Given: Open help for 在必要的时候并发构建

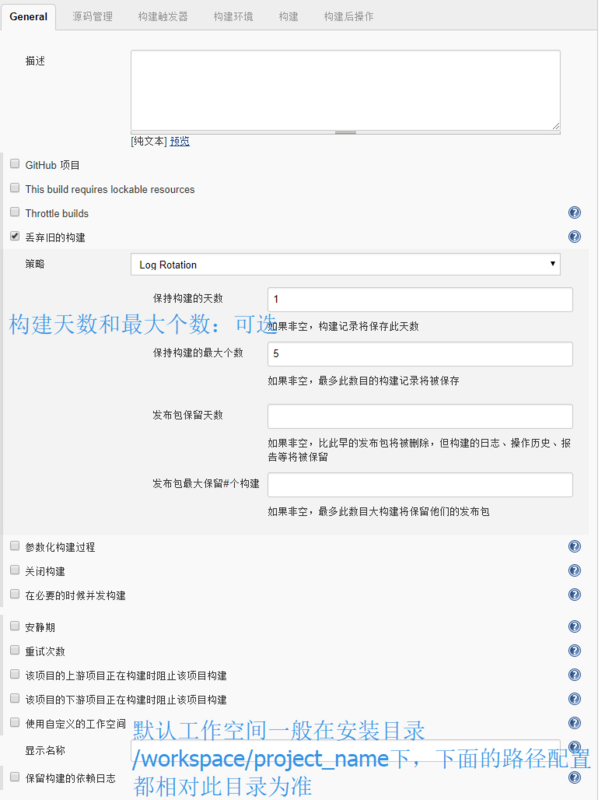Looking at the screenshot, I should [574, 594].
